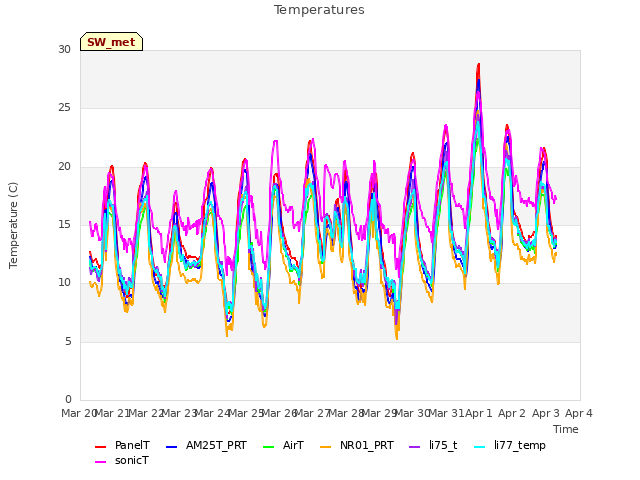Select the li75_t legend label
This screenshot has width=640, height=480.
click(x=443, y=445)
